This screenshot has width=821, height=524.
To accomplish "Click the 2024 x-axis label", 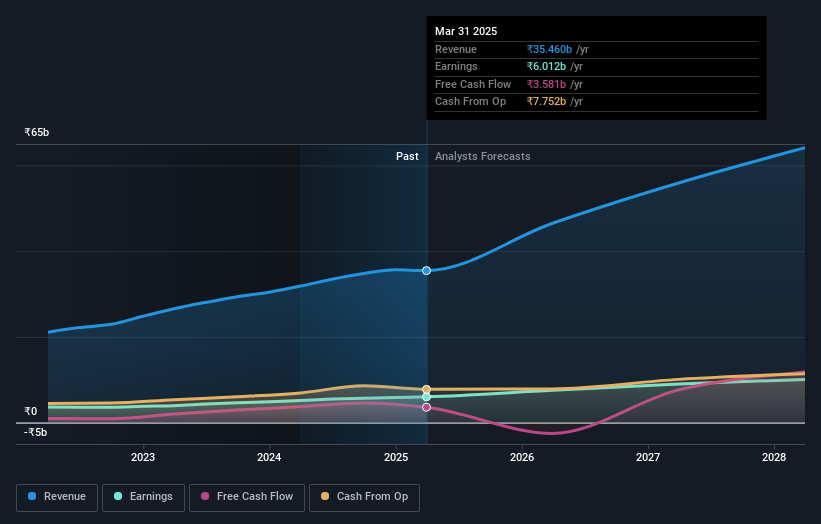I will 269,458.
